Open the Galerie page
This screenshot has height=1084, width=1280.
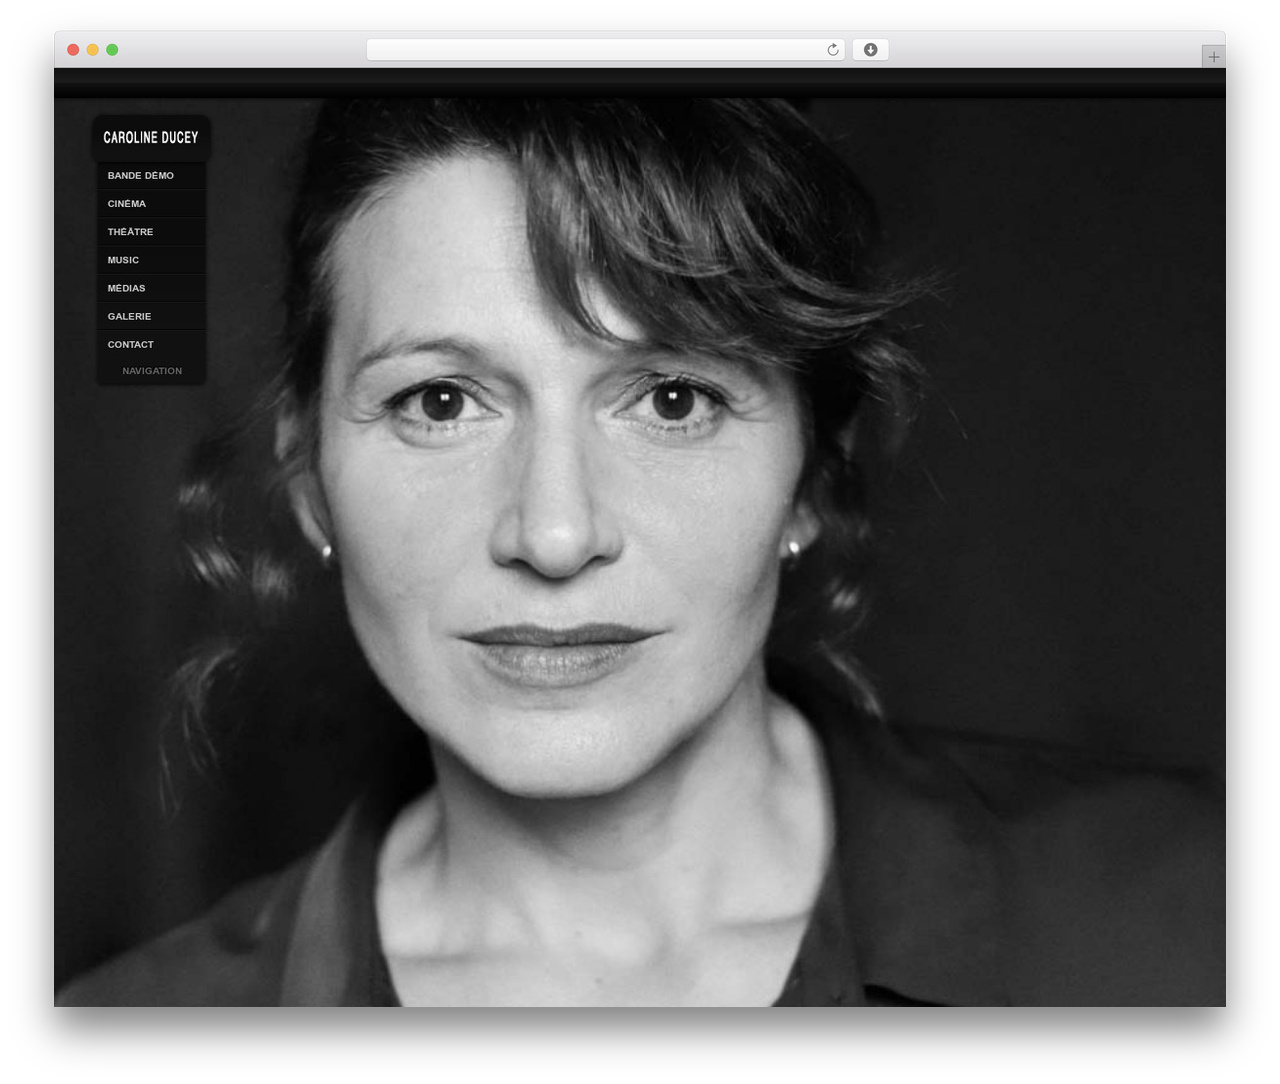[x=151, y=316]
